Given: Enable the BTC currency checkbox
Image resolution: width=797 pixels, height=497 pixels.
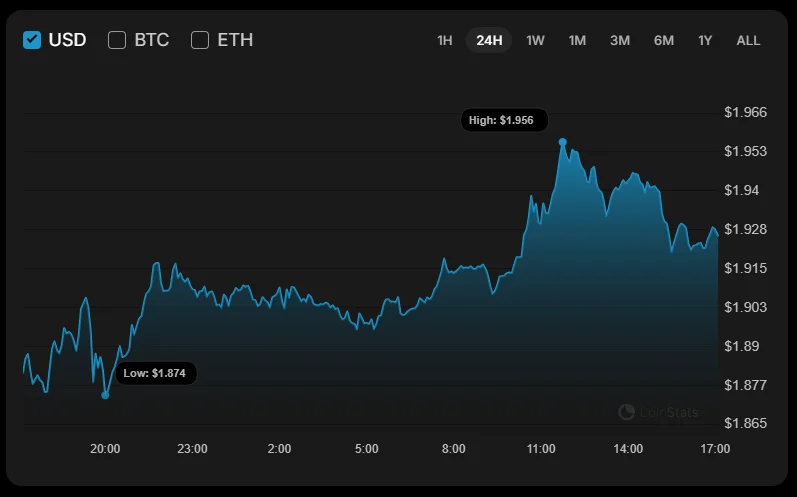Looking at the screenshot, I should [x=117, y=40].
